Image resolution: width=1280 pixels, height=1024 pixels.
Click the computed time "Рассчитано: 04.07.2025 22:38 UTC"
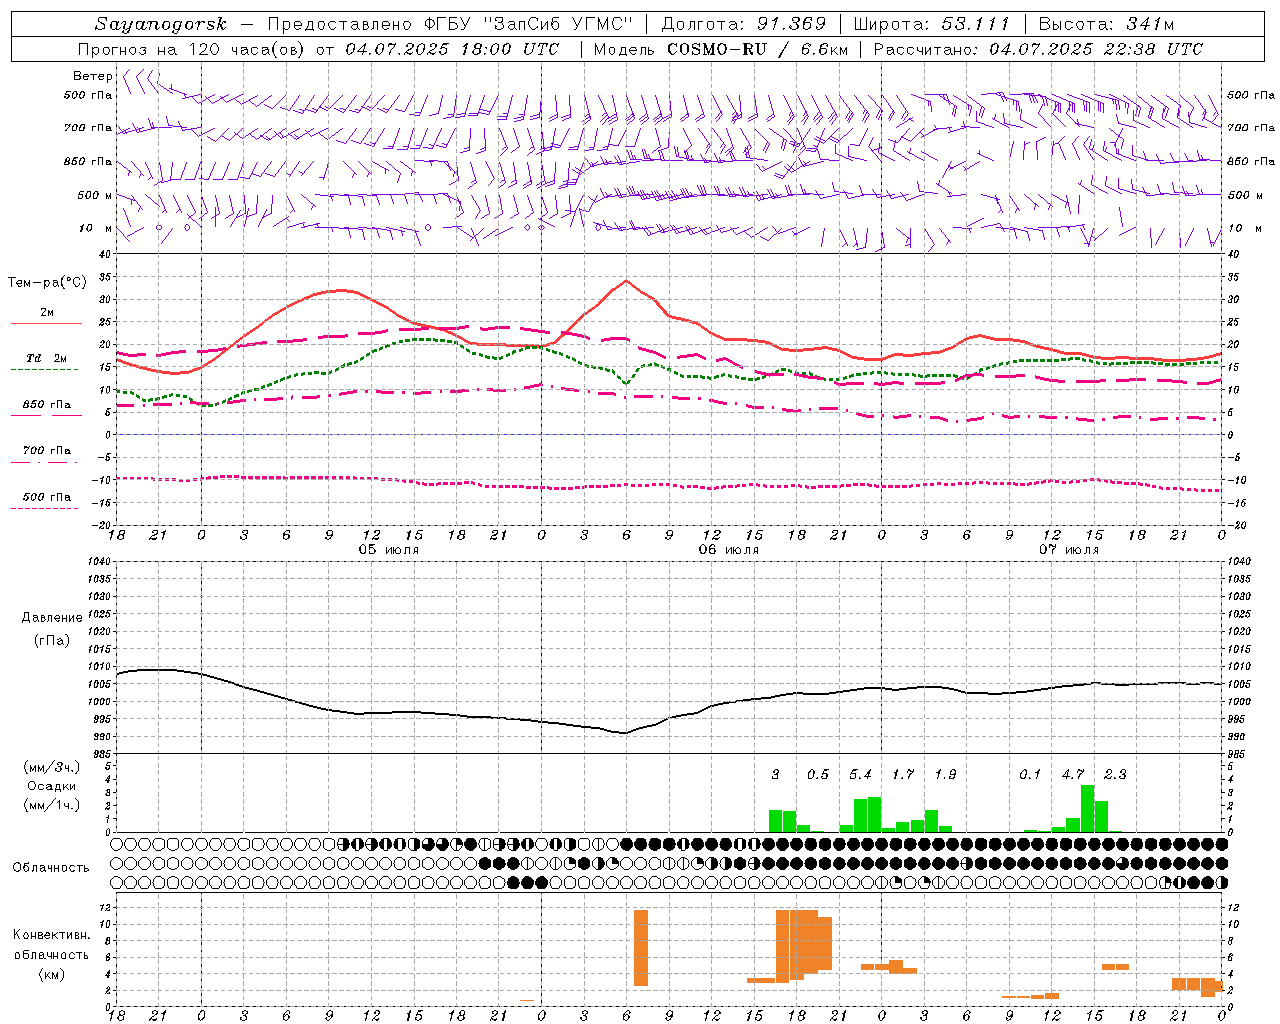[x=1038, y=49]
